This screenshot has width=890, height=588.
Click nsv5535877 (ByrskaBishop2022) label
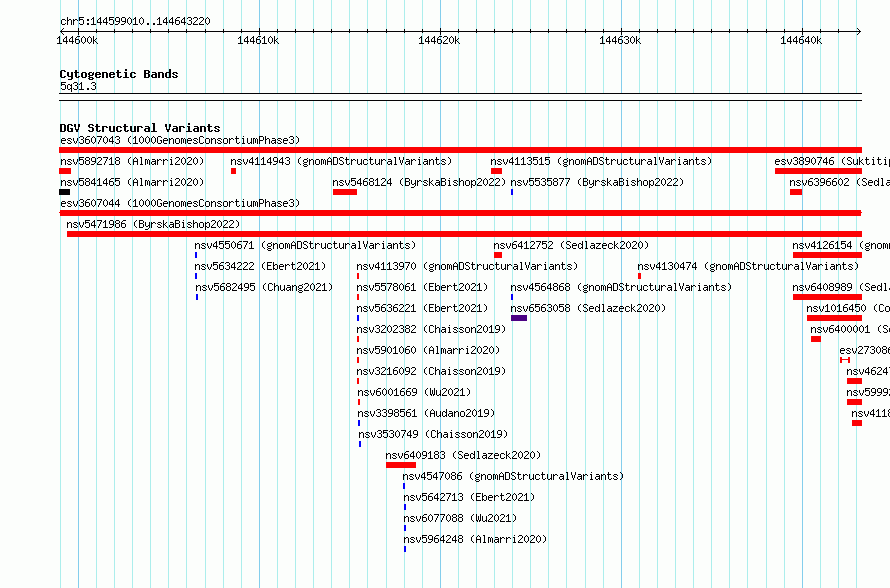[x=597, y=182]
